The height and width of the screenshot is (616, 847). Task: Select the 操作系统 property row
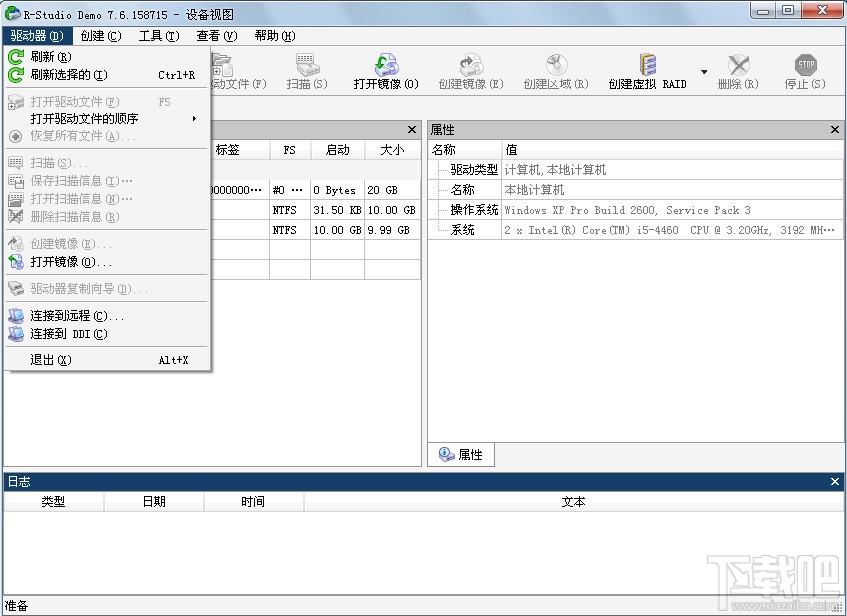coord(636,210)
